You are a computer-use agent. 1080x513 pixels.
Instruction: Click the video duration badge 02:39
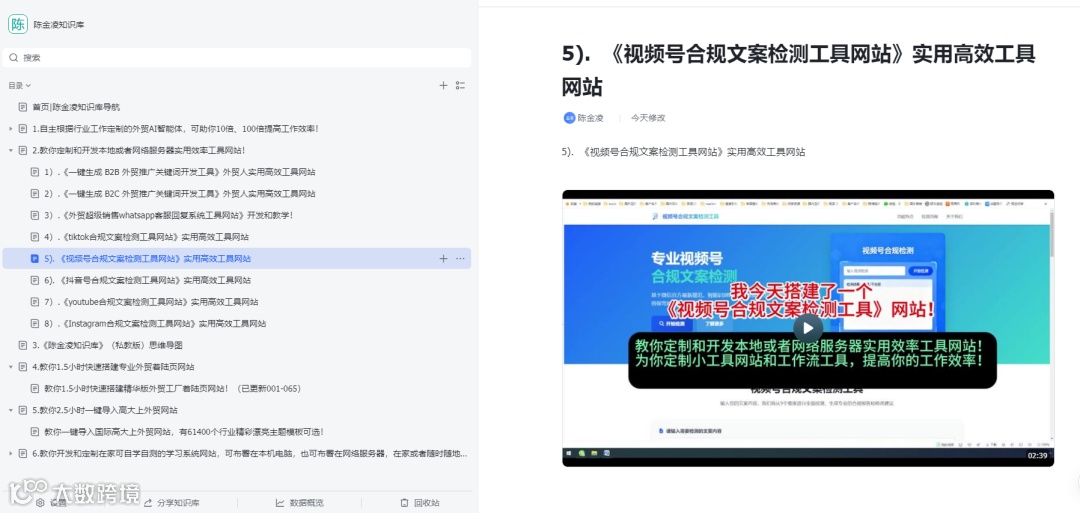click(x=1037, y=455)
